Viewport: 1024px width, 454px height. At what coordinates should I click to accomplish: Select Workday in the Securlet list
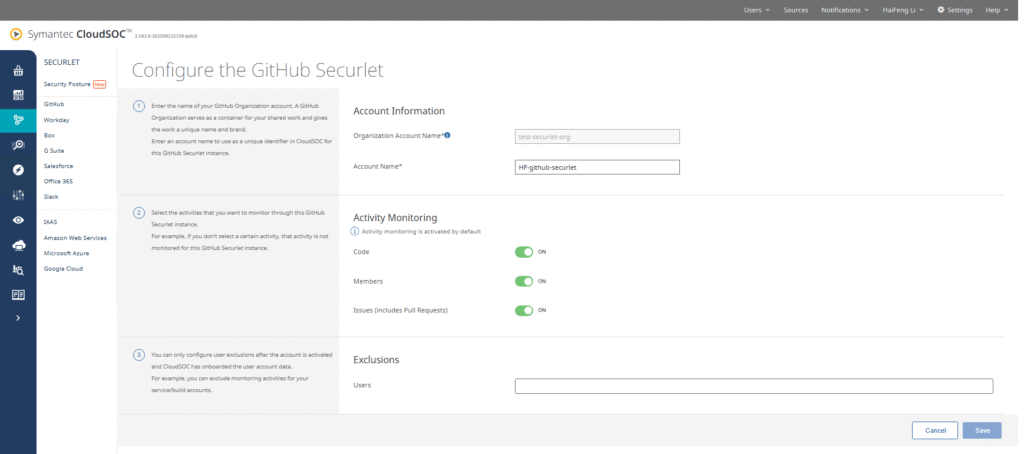tap(57, 119)
